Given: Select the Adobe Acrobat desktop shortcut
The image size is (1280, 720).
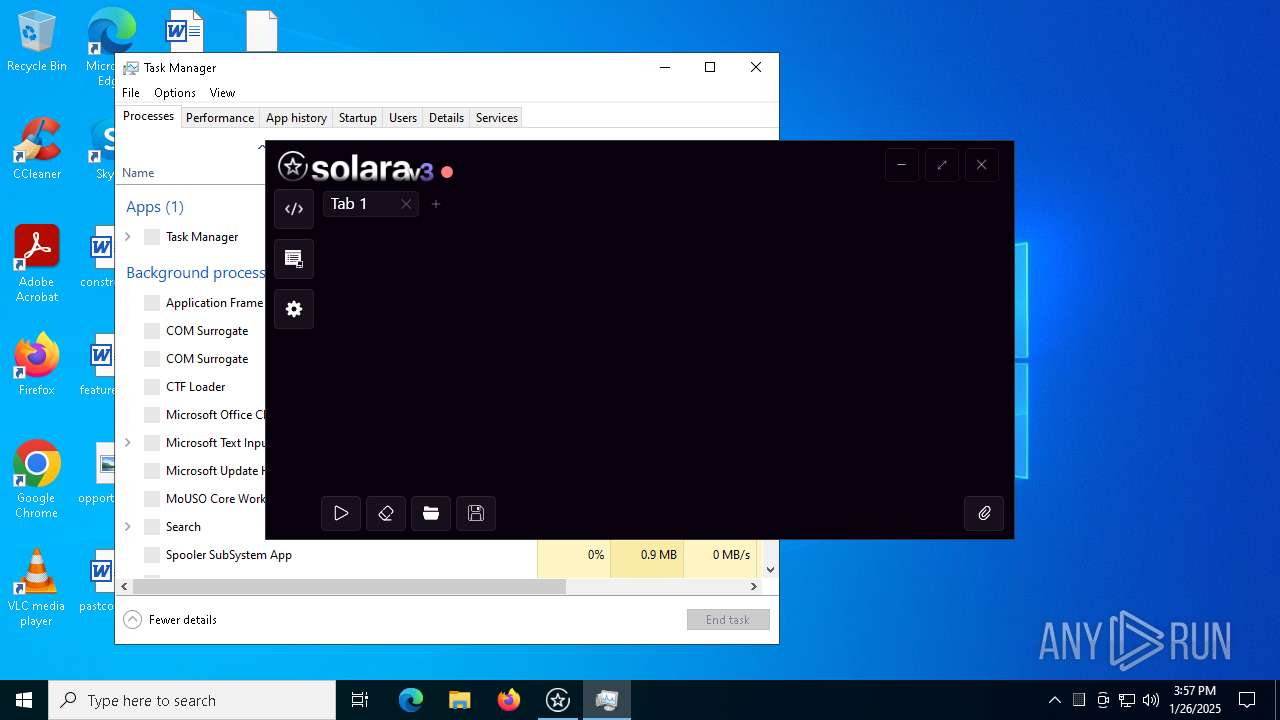Looking at the screenshot, I should (x=37, y=264).
